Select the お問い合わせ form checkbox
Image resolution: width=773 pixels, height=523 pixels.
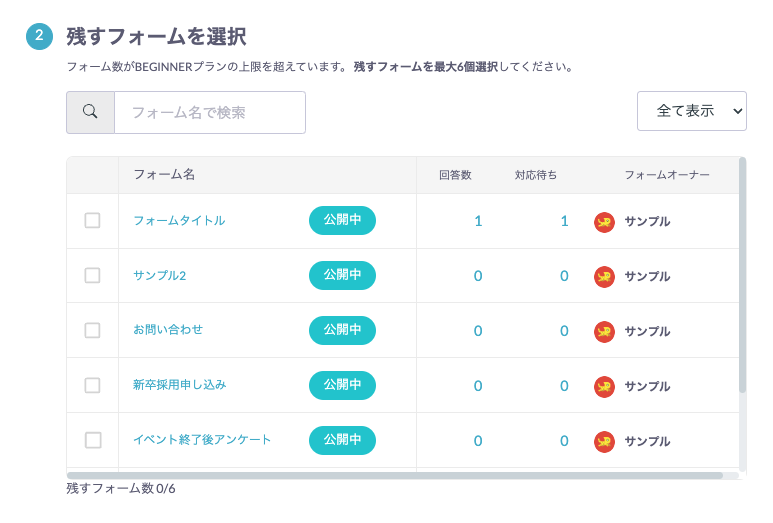click(x=92, y=330)
